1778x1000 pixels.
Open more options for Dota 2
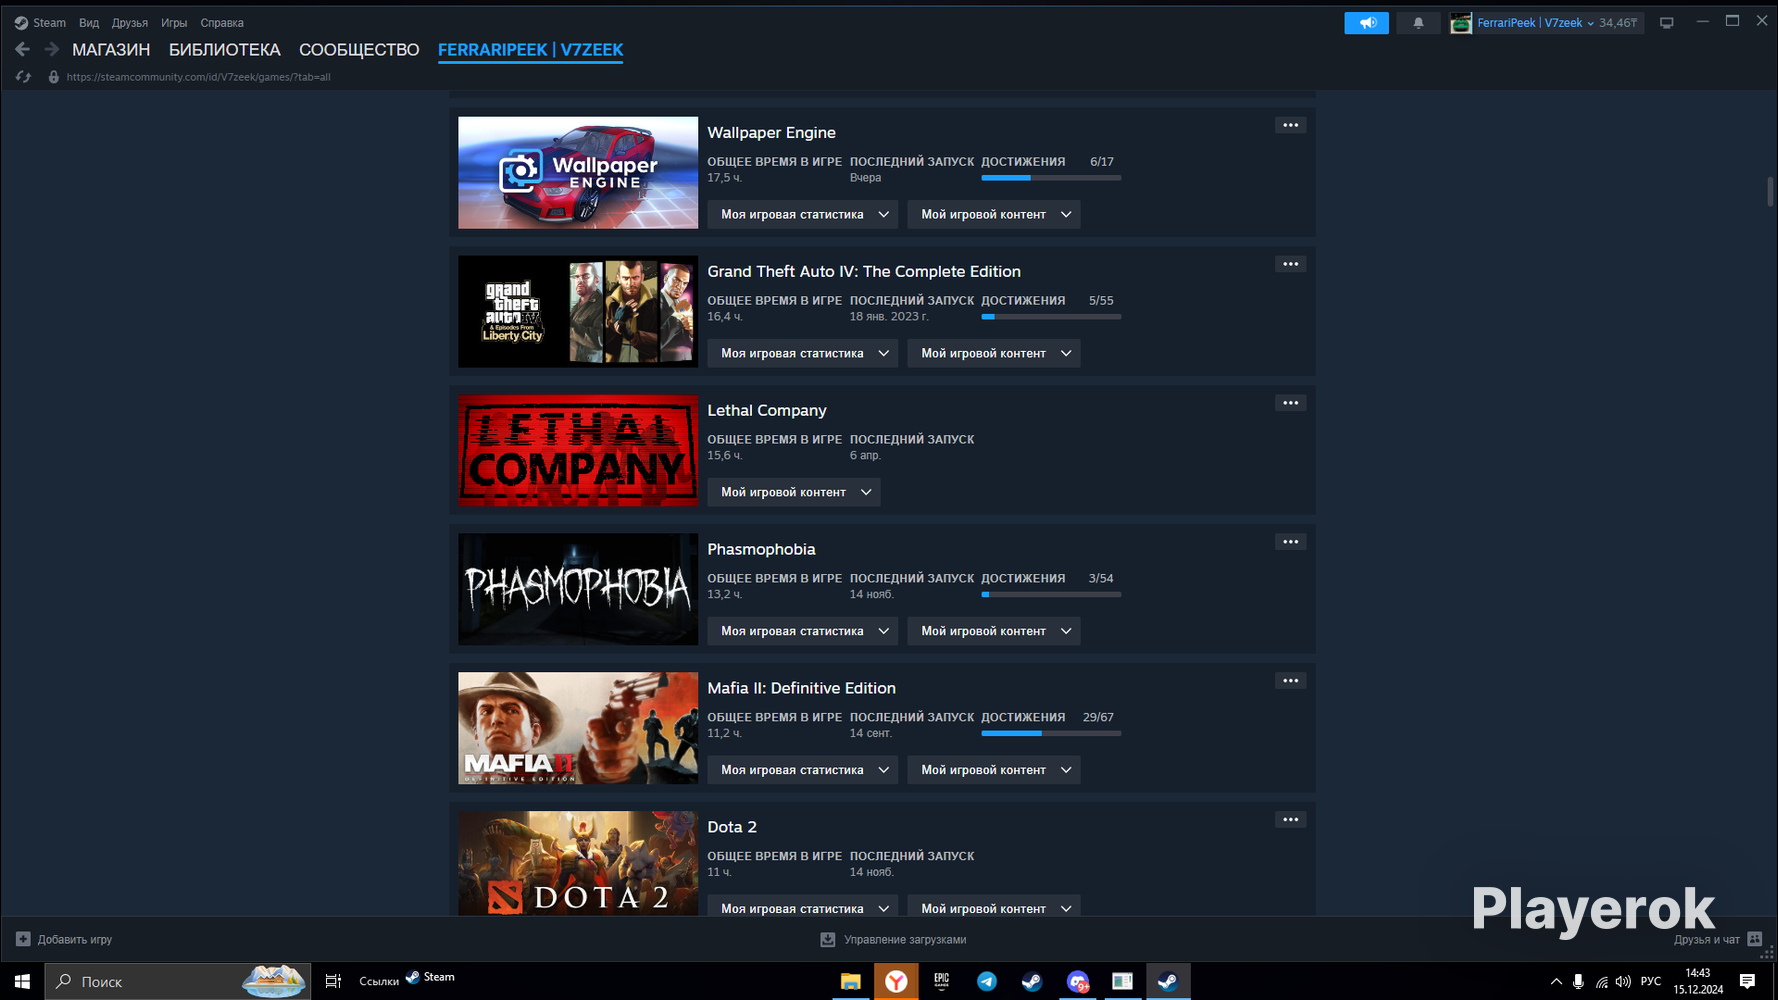[1290, 820]
